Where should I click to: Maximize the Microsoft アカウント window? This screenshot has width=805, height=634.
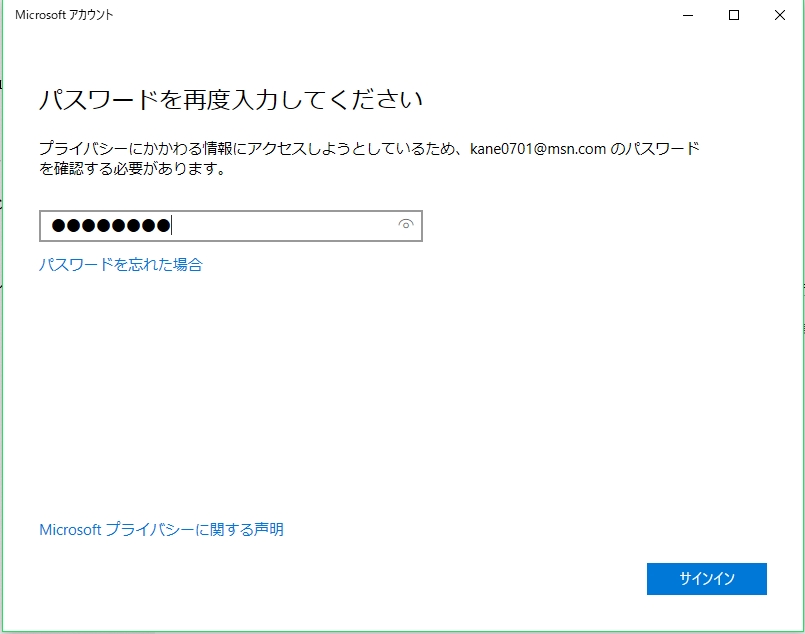(x=734, y=15)
